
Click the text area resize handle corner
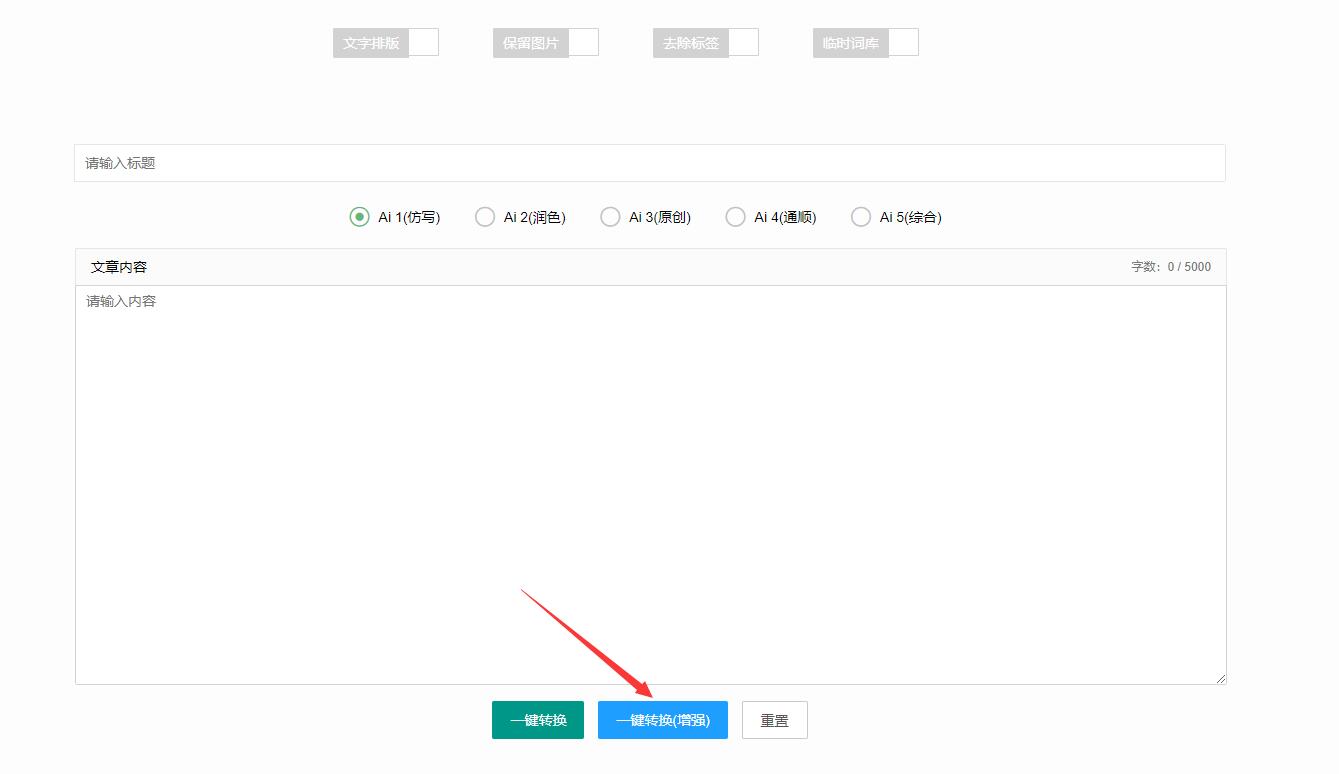[x=1220, y=678]
